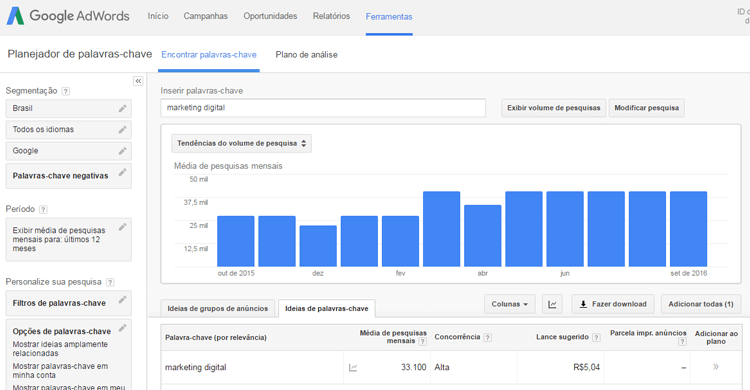
Task: Sort by Palavra-chave (por relevância) column
Action: pyautogui.click(x=216, y=337)
